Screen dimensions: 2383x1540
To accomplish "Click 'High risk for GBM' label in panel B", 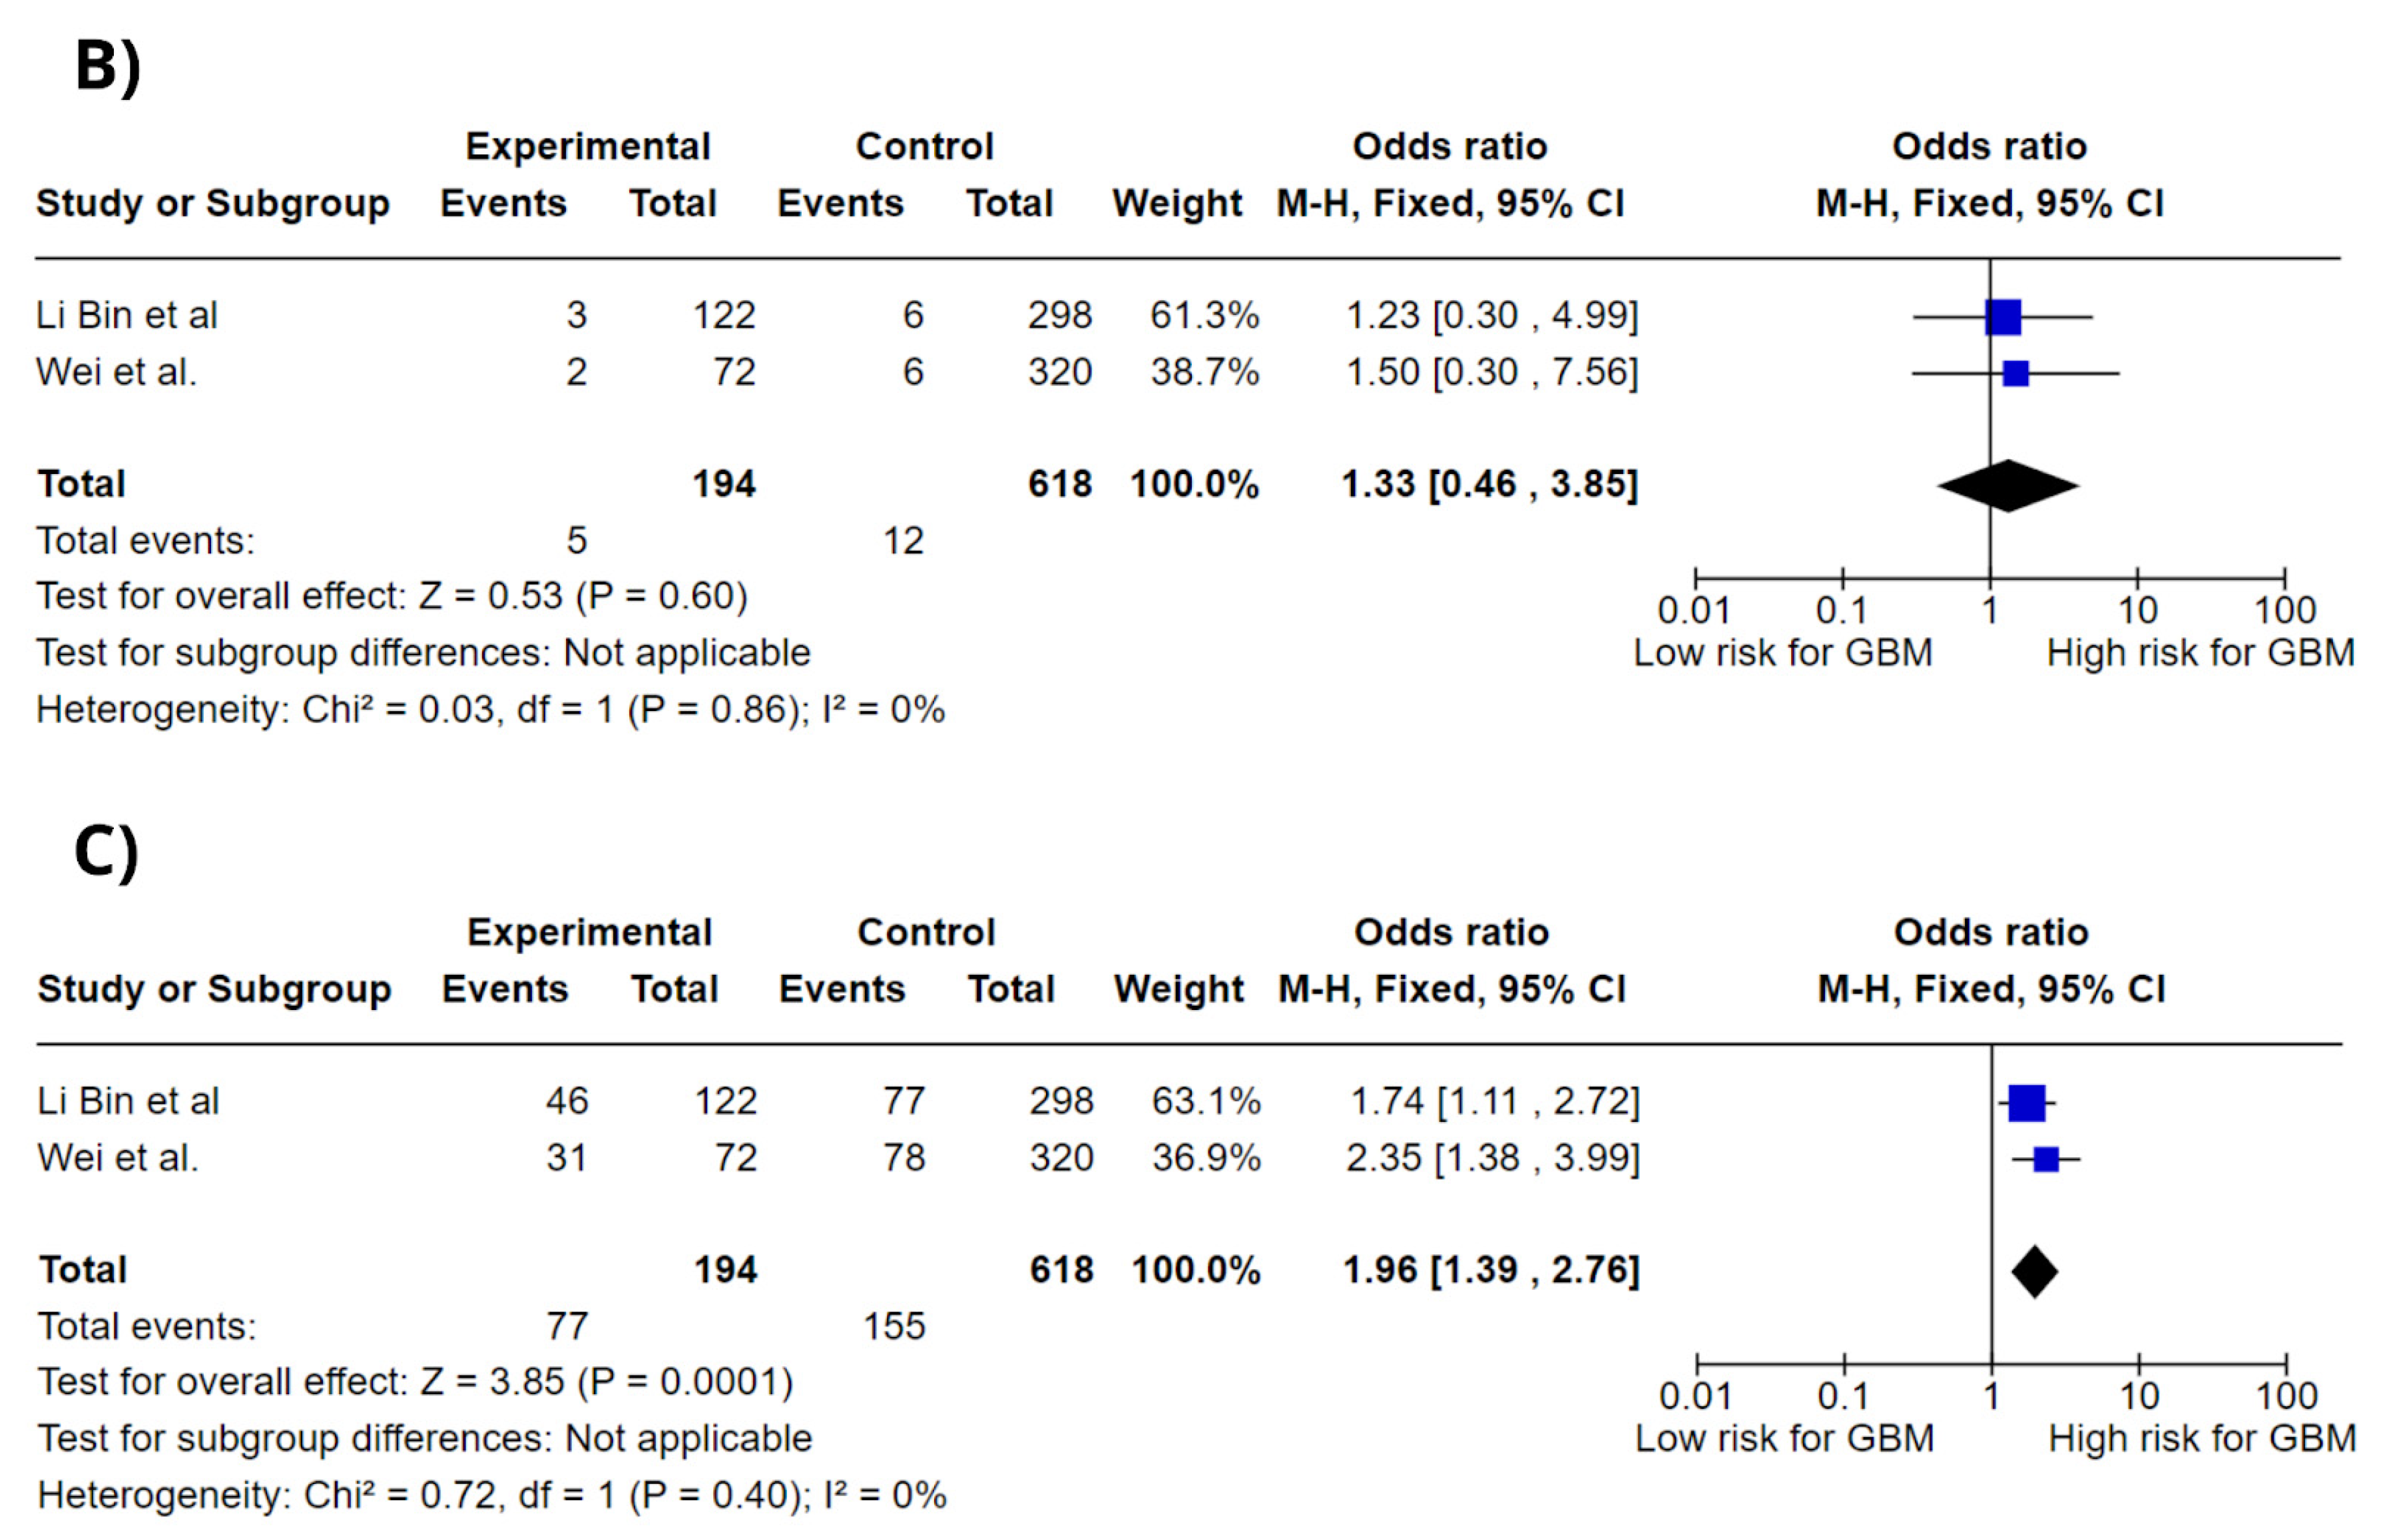I will pyautogui.click(x=2201, y=653).
